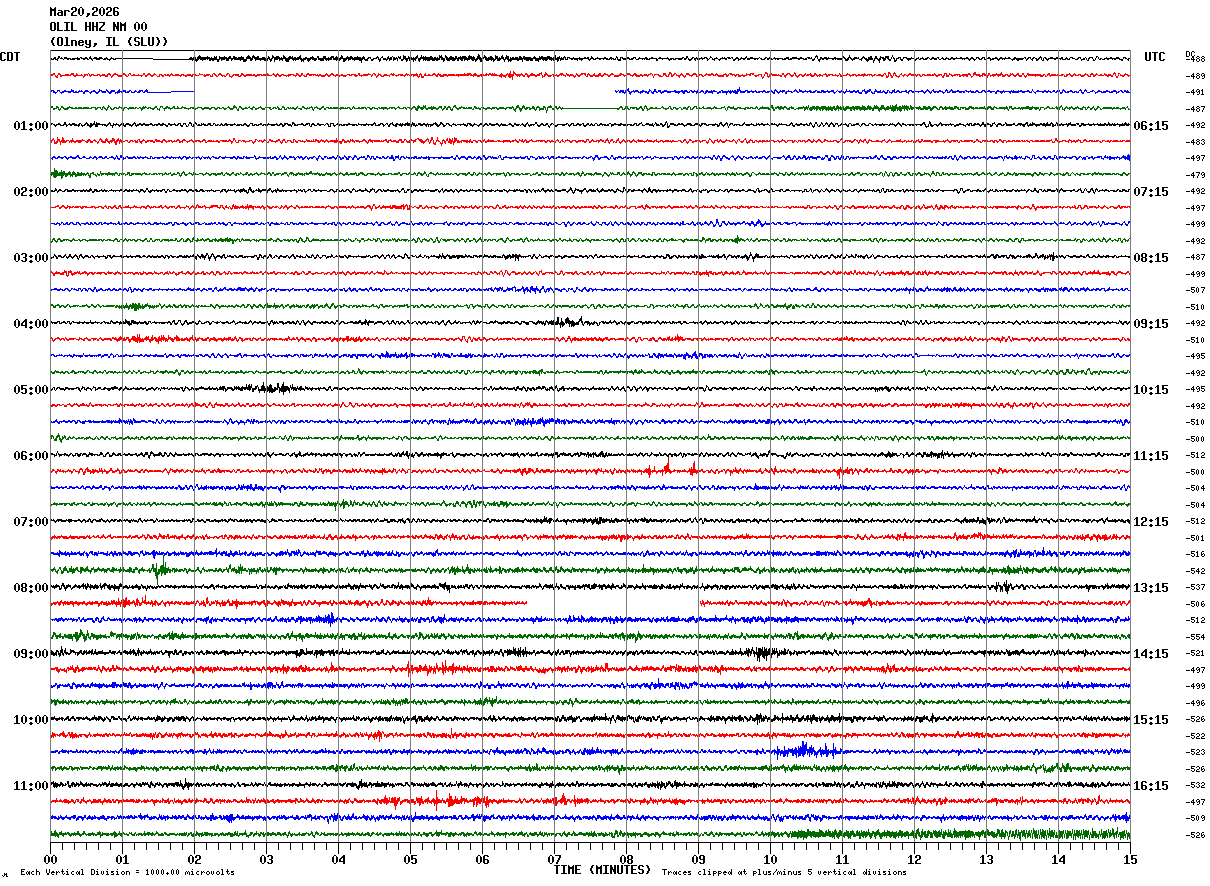1210x886 pixels.
Task: Click minute 05 on the bottom axis
Action: pyautogui.click(x=410, y=859)
